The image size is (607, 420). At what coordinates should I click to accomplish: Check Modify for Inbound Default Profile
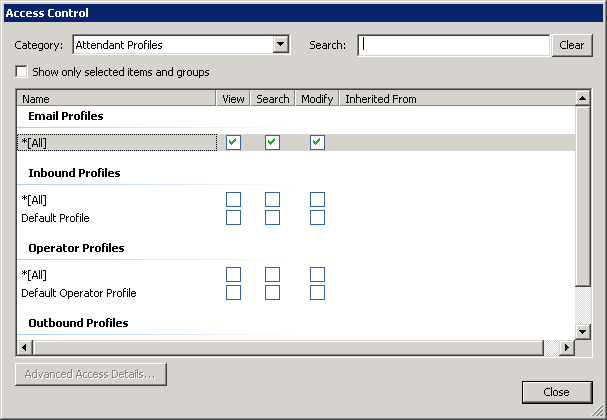tap(317, 218)
